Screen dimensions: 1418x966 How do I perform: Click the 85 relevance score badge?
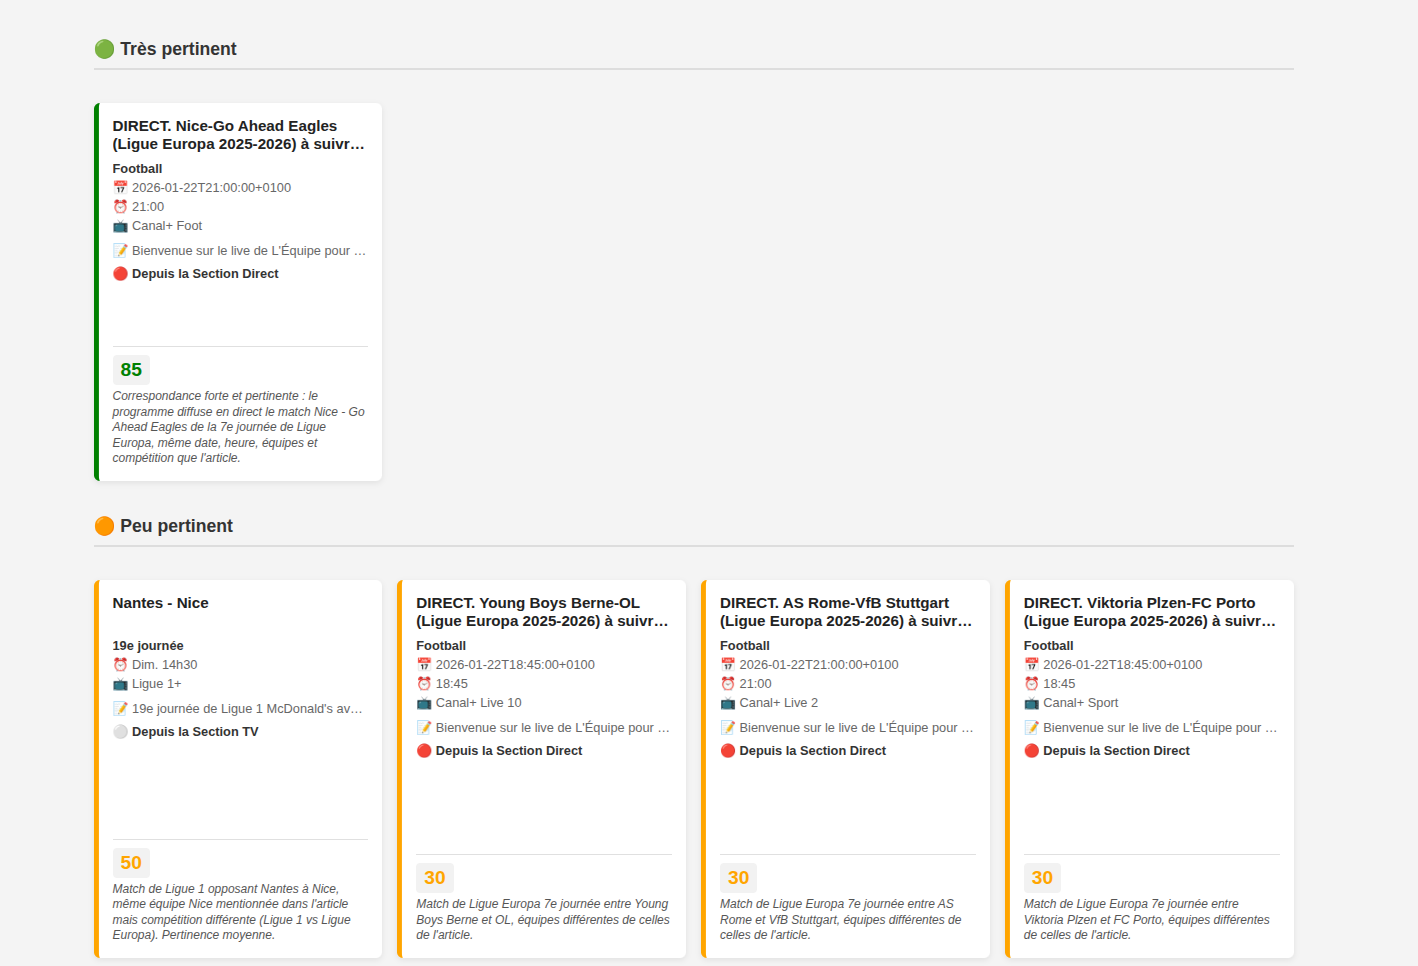click(x=131, y=370)
